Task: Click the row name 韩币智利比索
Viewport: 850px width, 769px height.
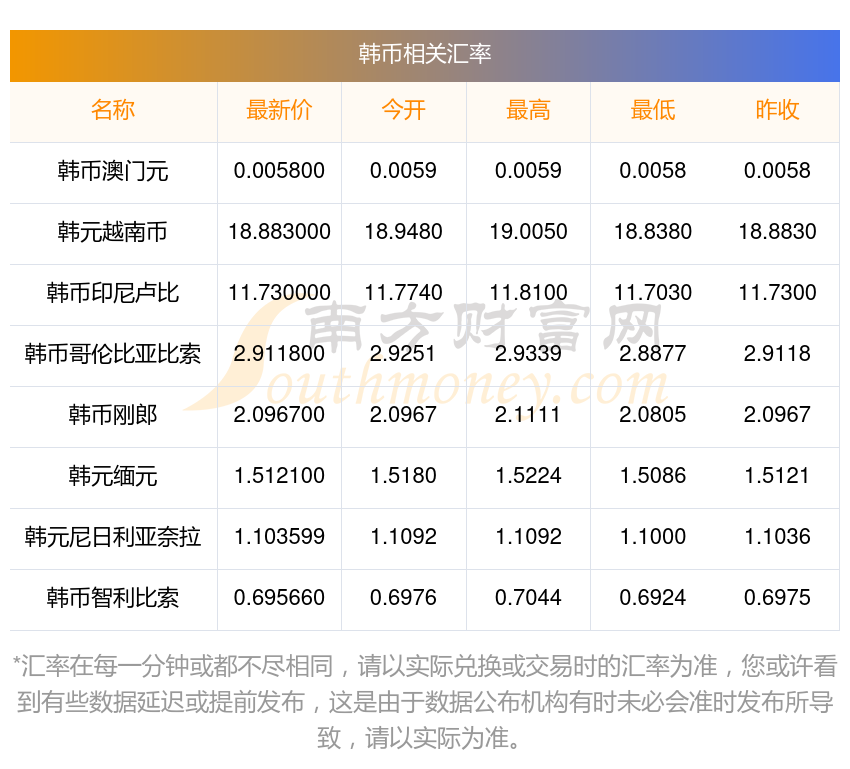Action: tap(113, 598)
